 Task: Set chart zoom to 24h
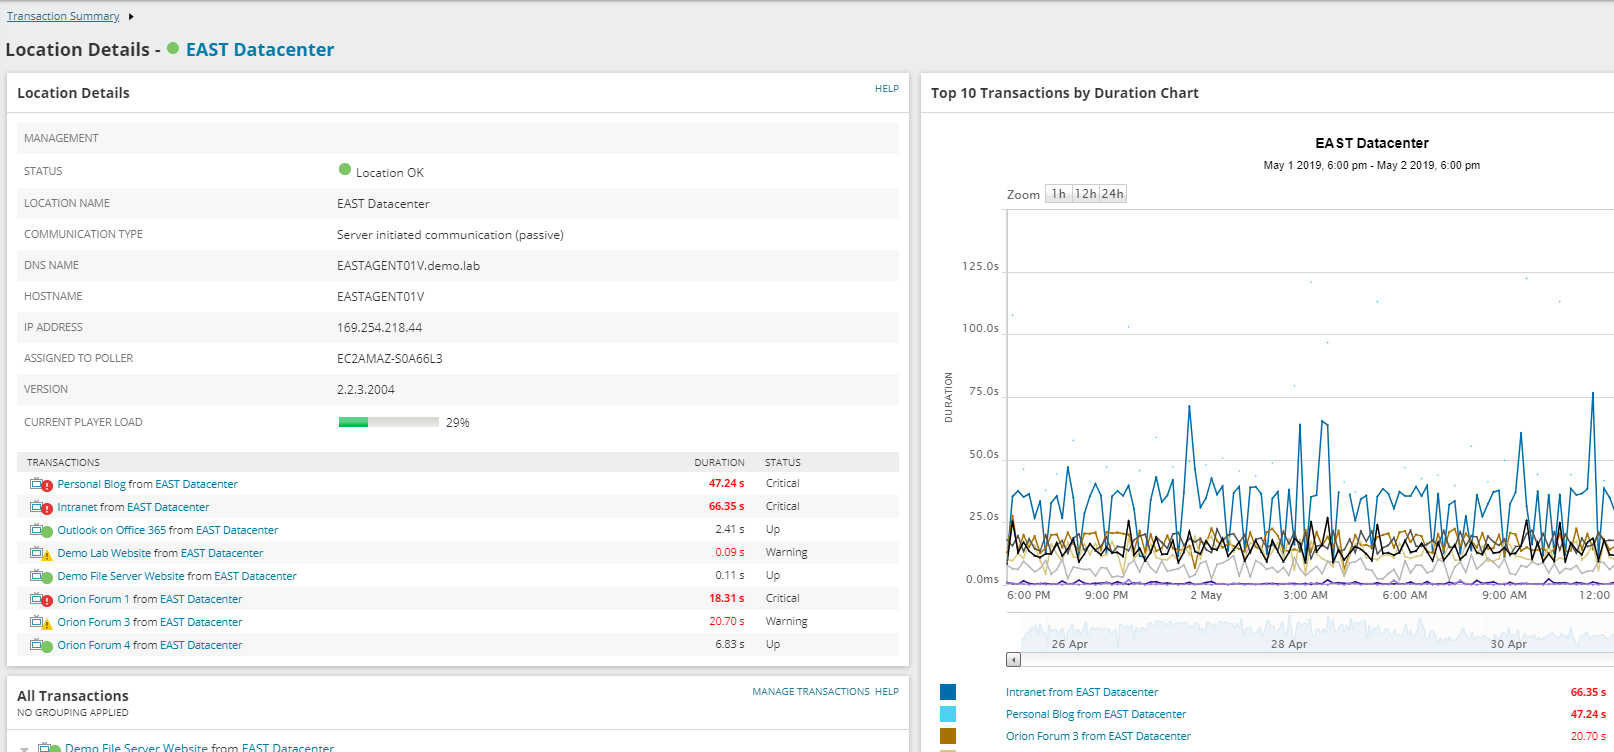point(1112,194)
